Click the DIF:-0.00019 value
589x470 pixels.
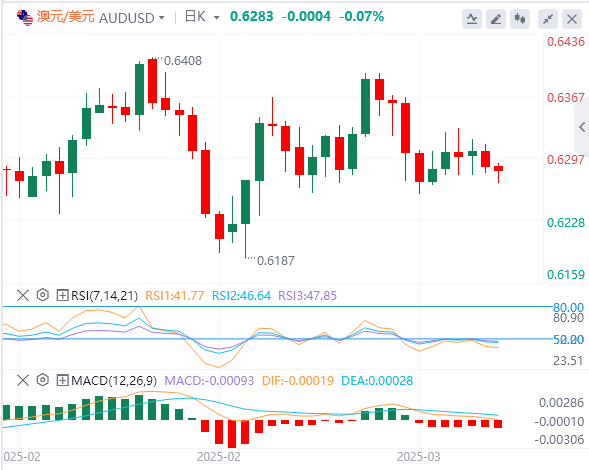click(x=298, y=381)
